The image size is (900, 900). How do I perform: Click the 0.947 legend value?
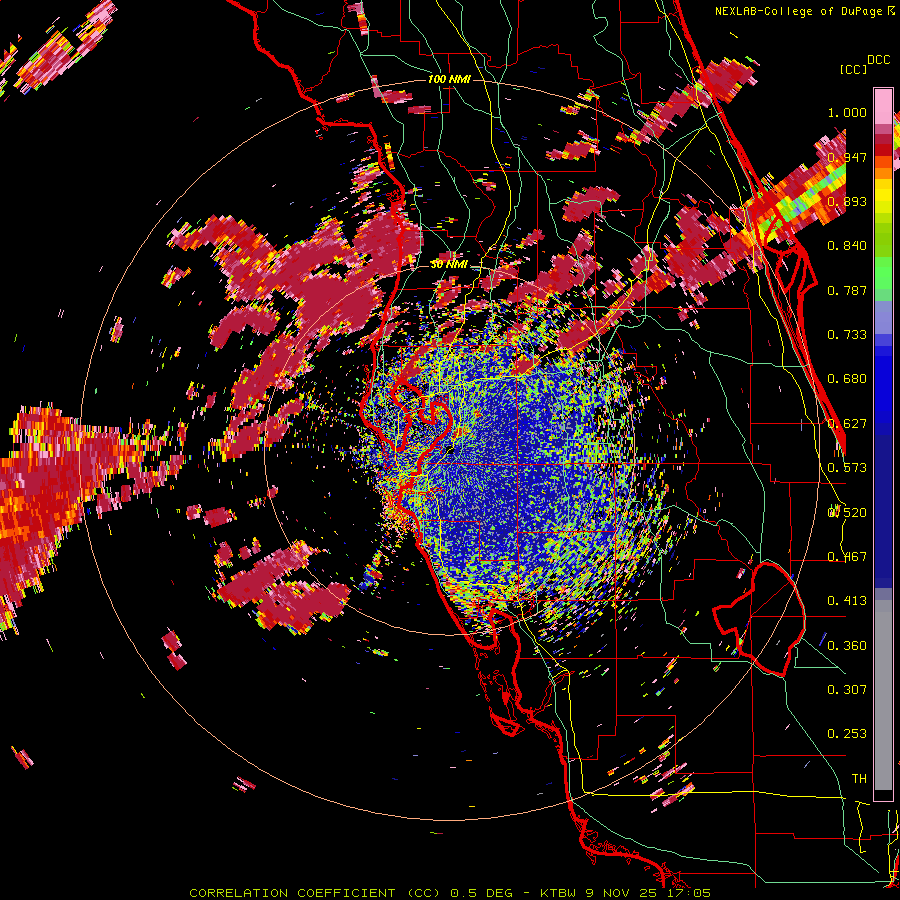[x=847, y=157]
